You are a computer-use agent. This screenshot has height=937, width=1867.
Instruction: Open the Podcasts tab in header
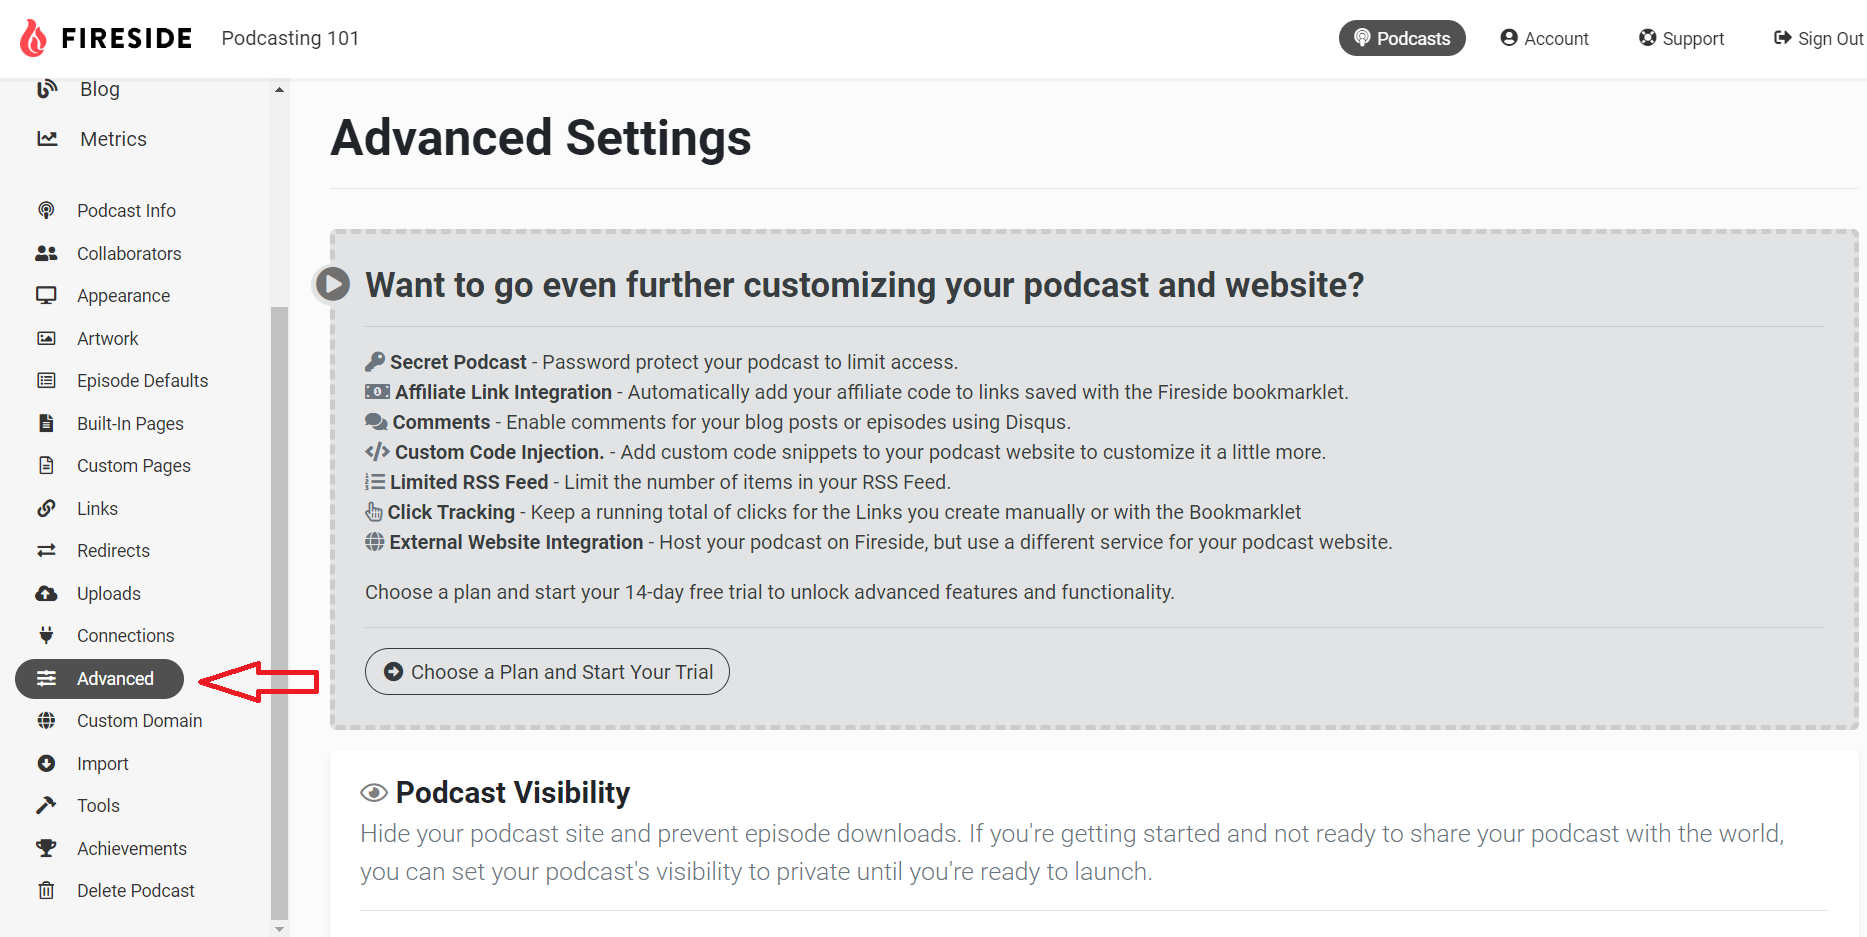(x=1402, y=38)
